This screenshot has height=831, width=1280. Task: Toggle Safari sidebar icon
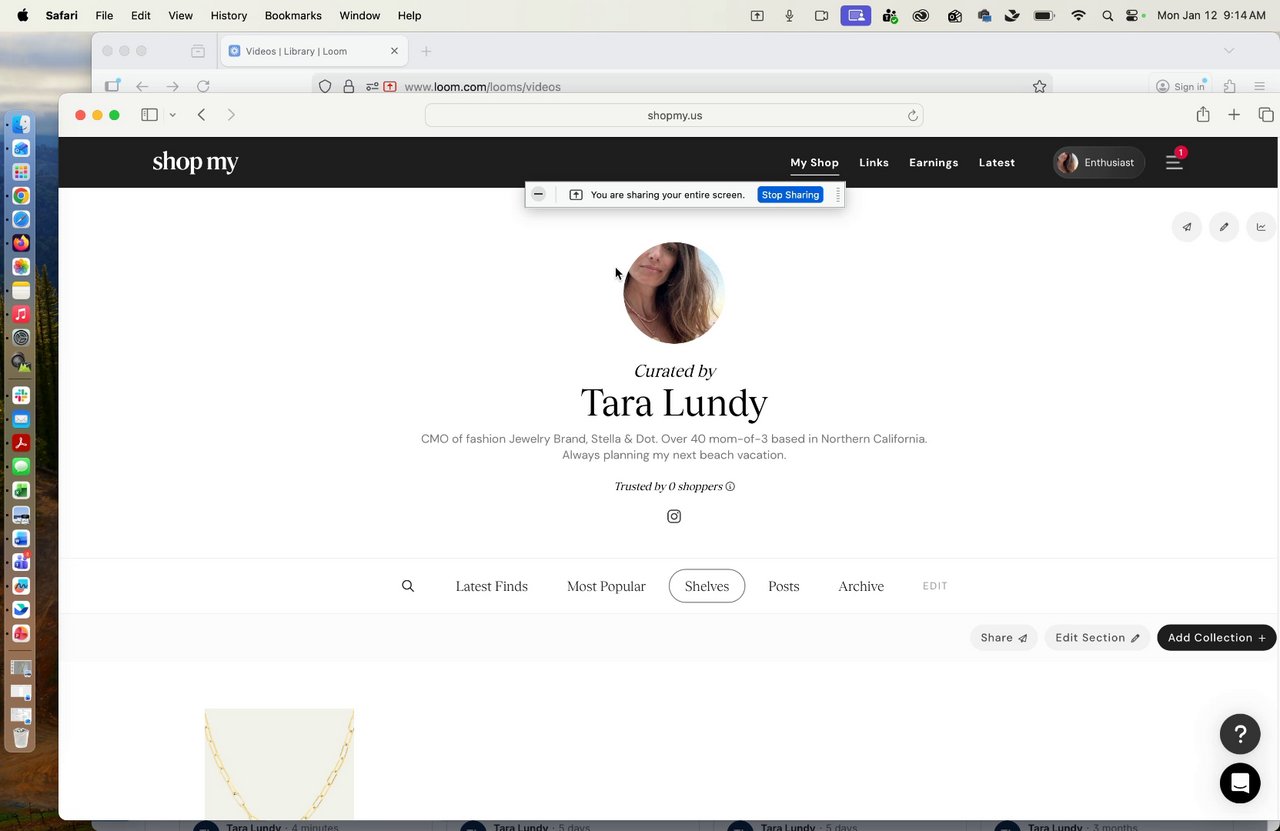149,115
